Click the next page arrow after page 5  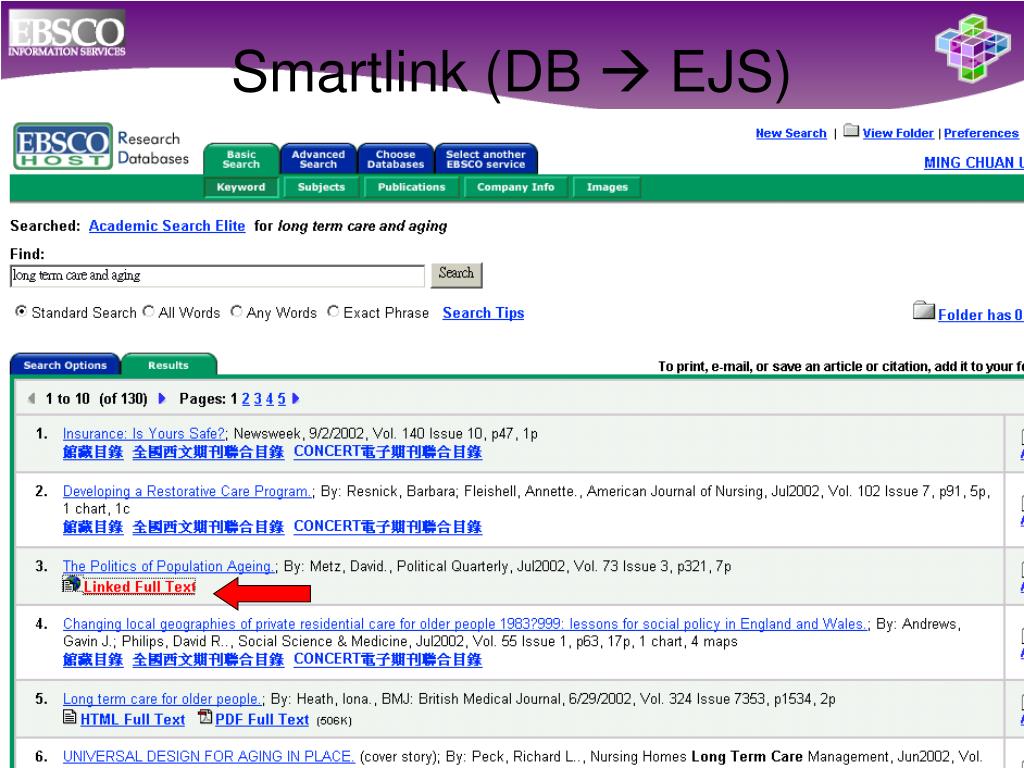[x=296, y=398]
